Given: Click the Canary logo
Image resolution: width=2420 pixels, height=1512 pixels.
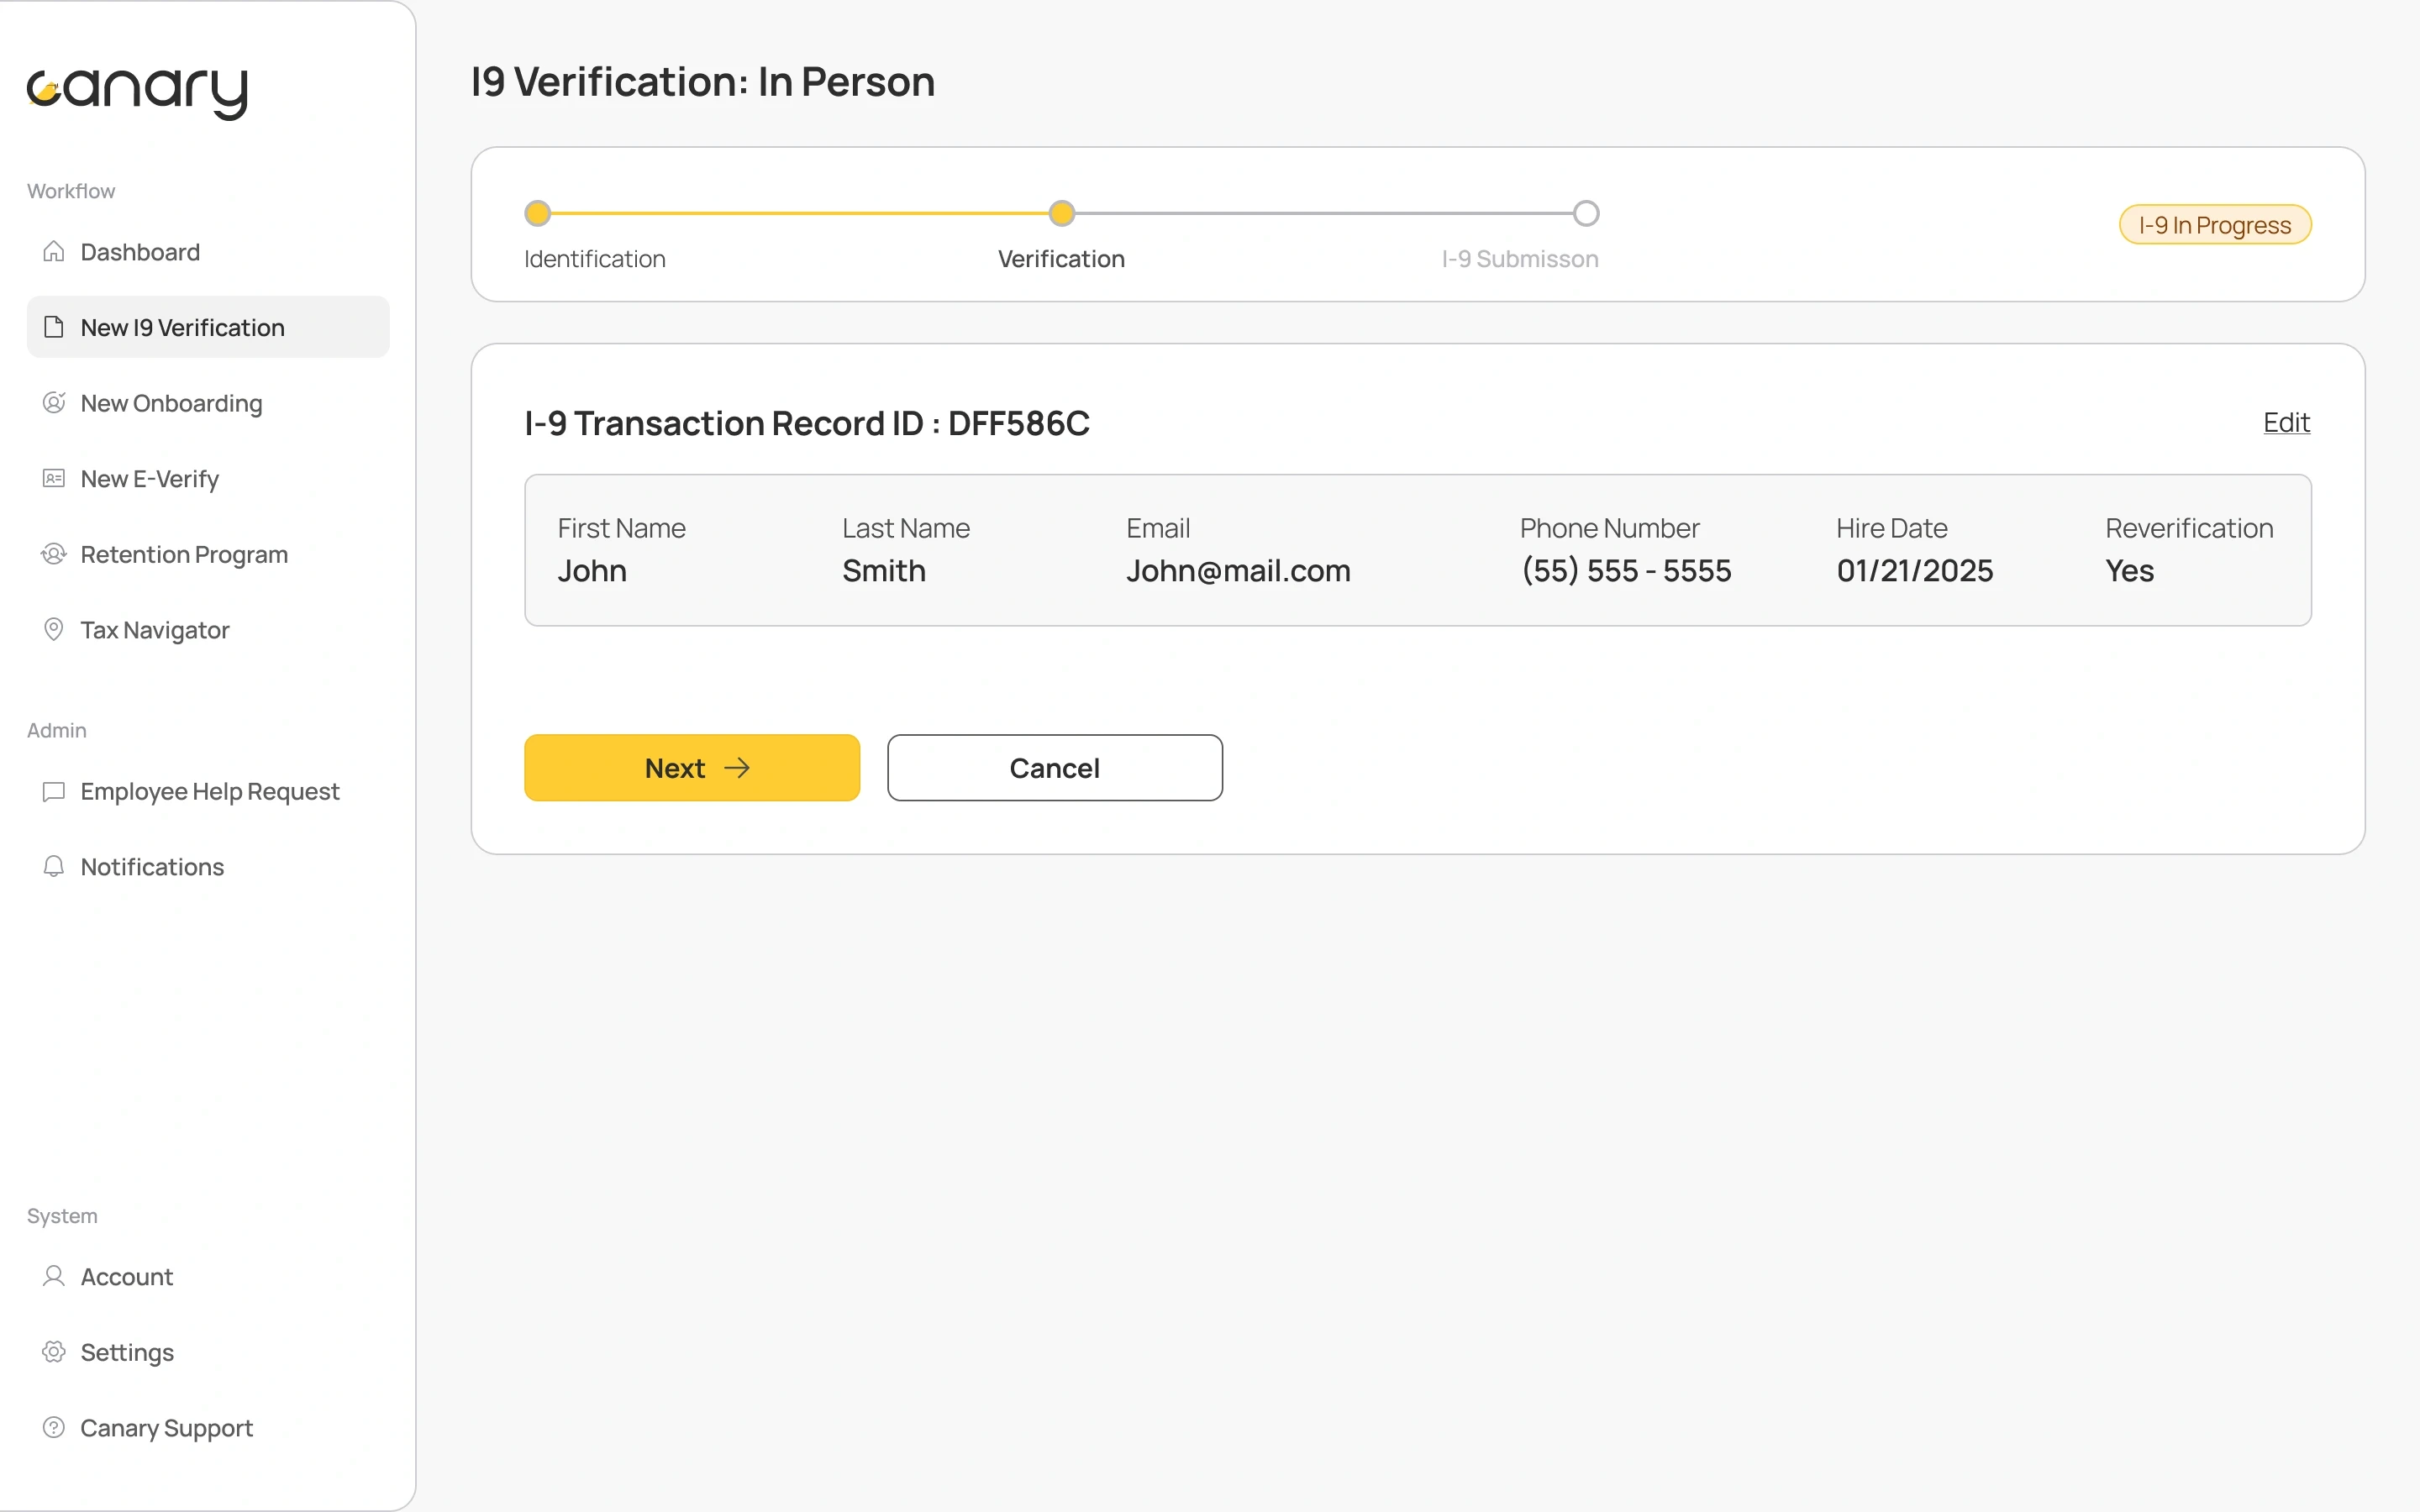Looking at the screenshot, I should click(137, 92).
